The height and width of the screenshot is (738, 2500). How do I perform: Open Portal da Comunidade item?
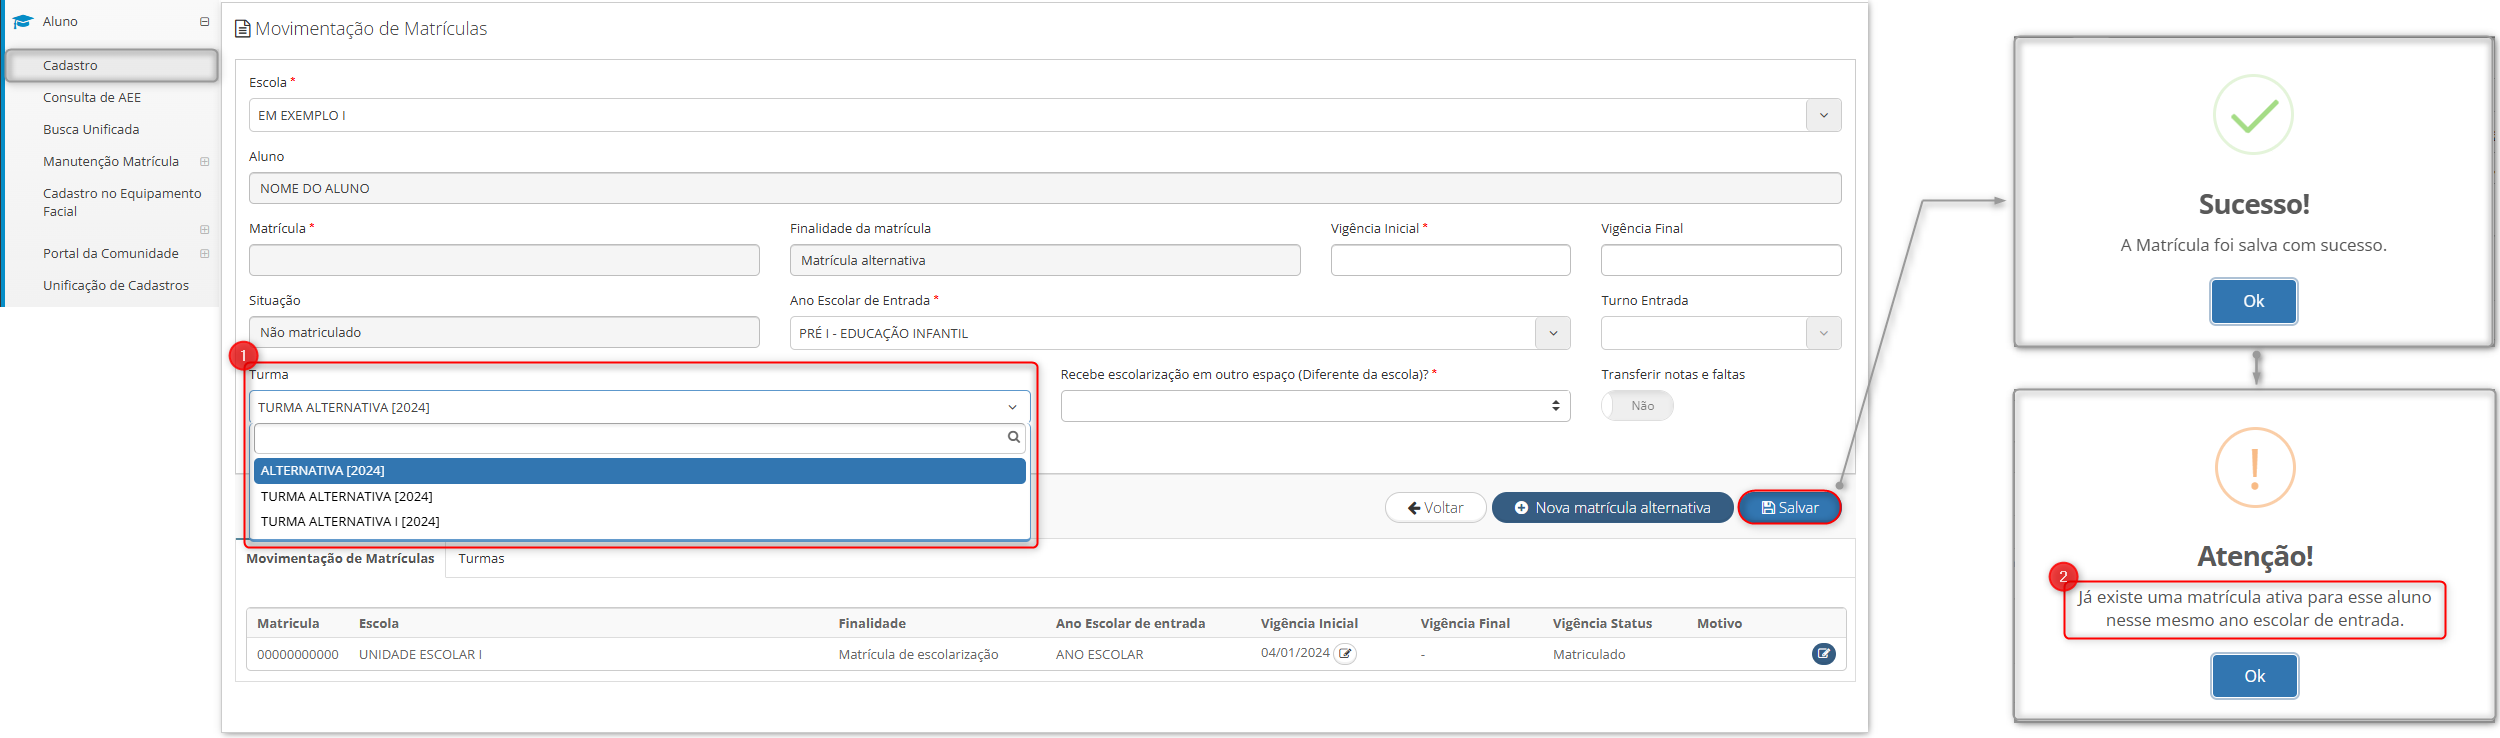tap(111, 253)
